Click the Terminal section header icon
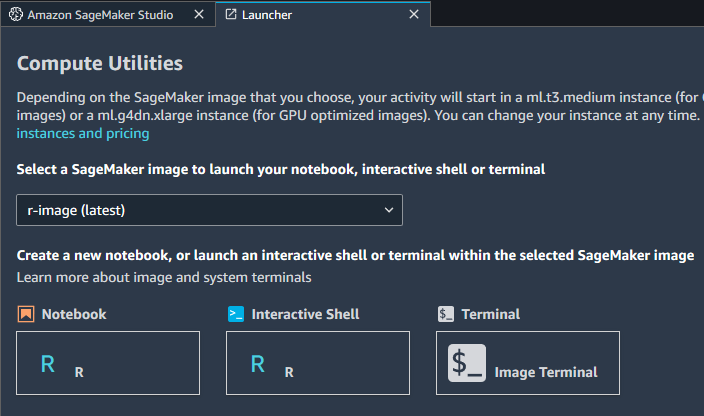This screenshot has width=704, height=416. click(x=446, y=314)
